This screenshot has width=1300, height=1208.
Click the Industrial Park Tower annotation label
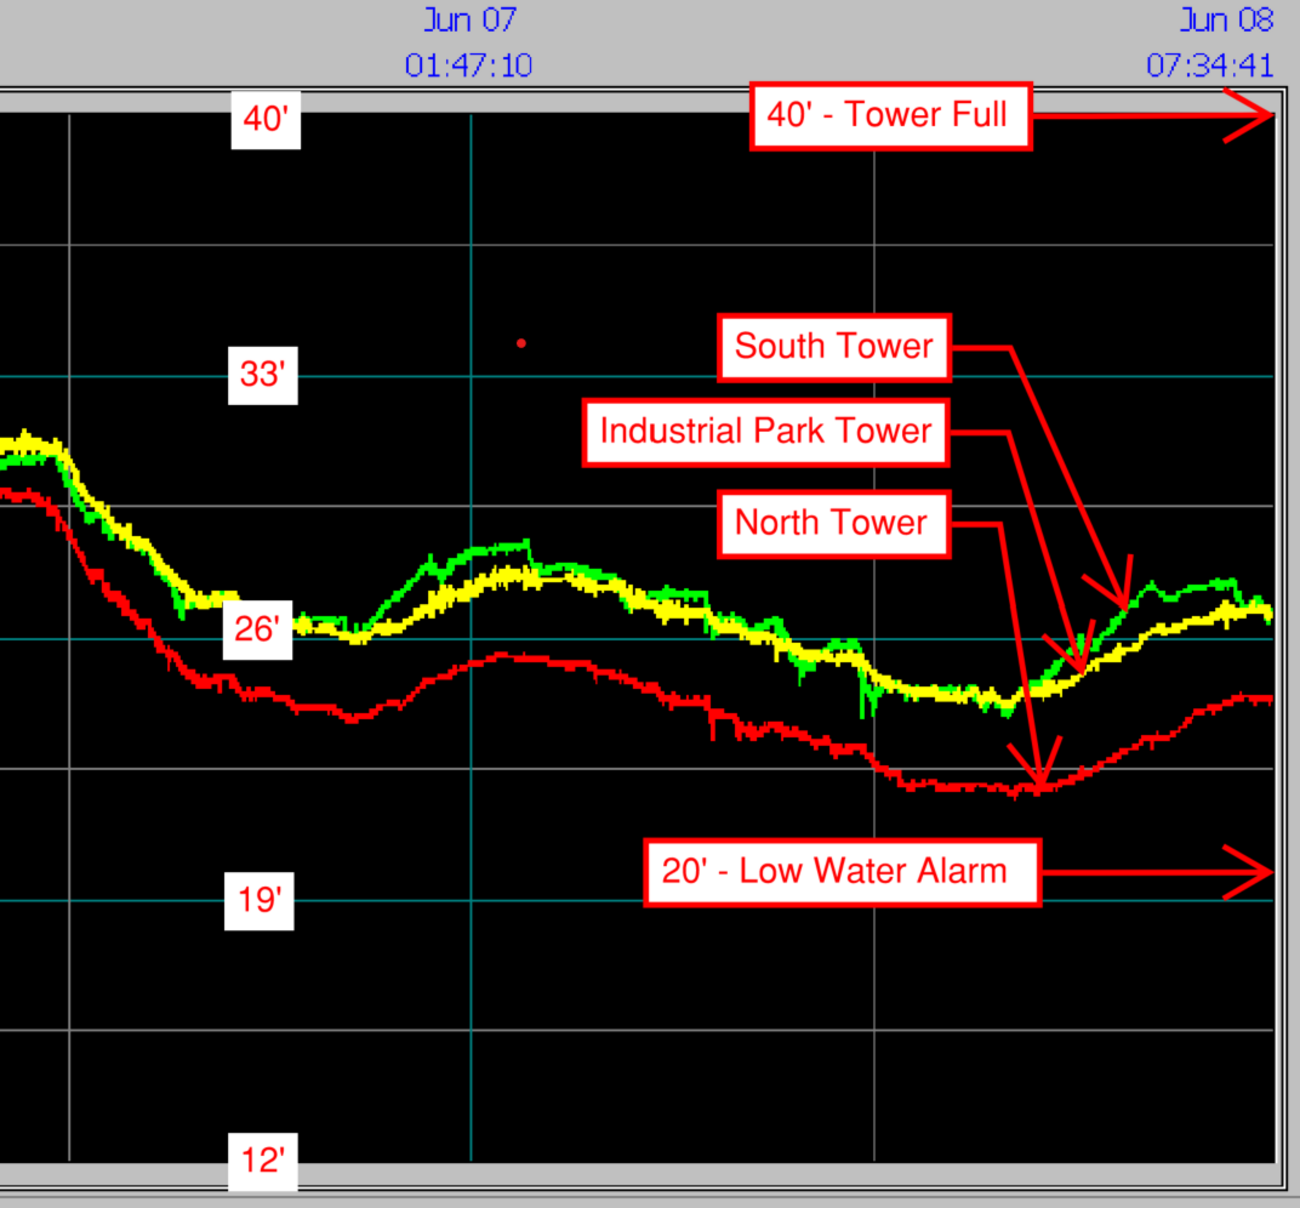(765, 432)
